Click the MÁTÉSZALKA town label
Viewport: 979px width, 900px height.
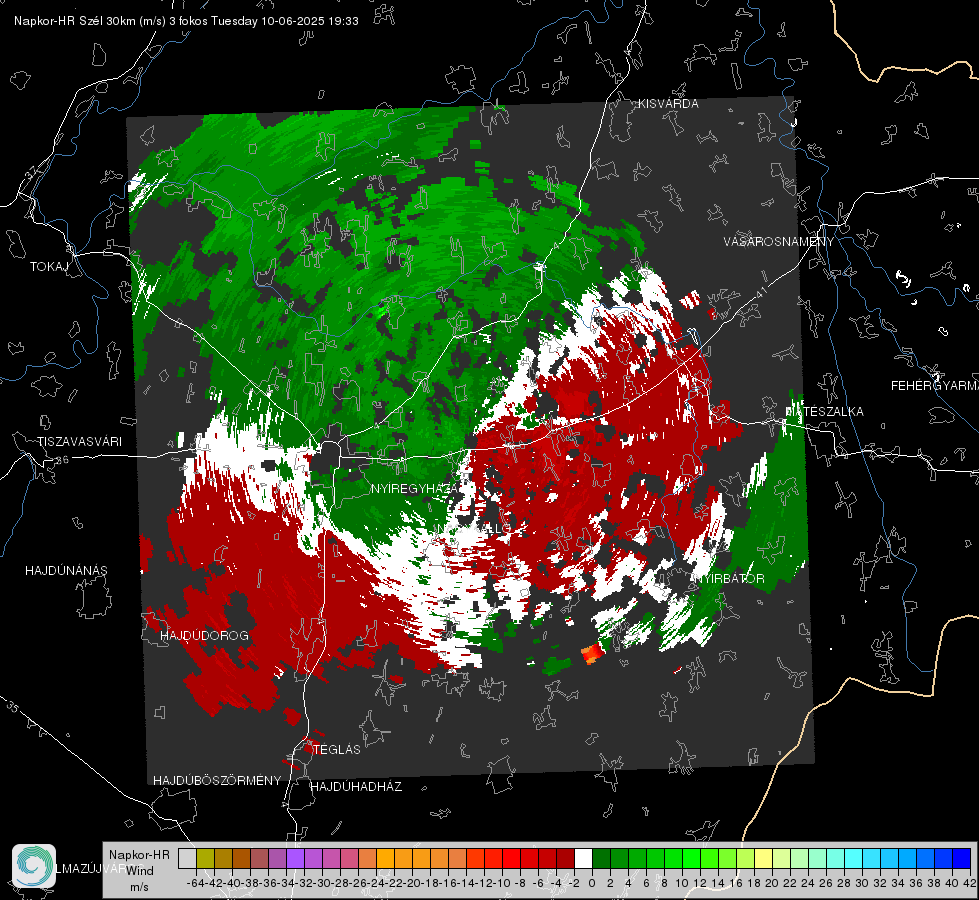(x=824, y=412)
